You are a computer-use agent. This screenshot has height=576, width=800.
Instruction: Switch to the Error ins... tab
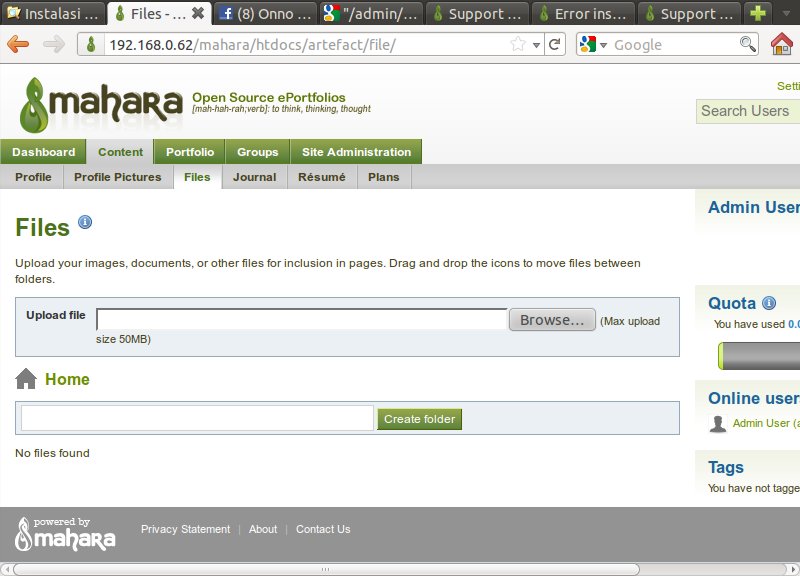pyautogui.click(x=583, y=13)
